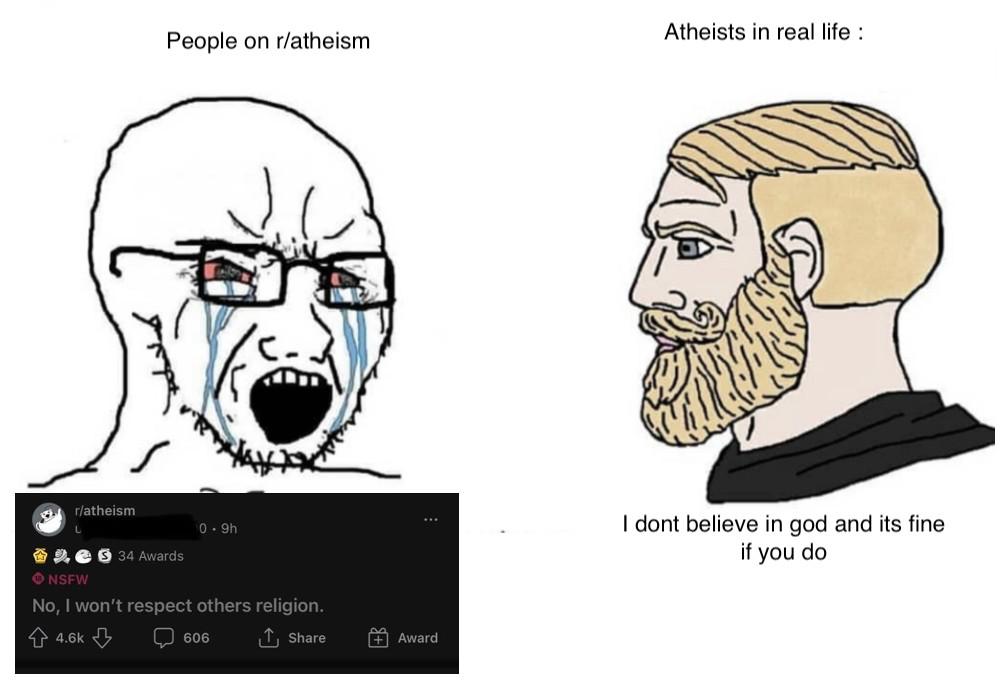The height and width of the screenshot is (681, 1000).
Task: Upvote the r/atheism post
Action: click(39, 637)
